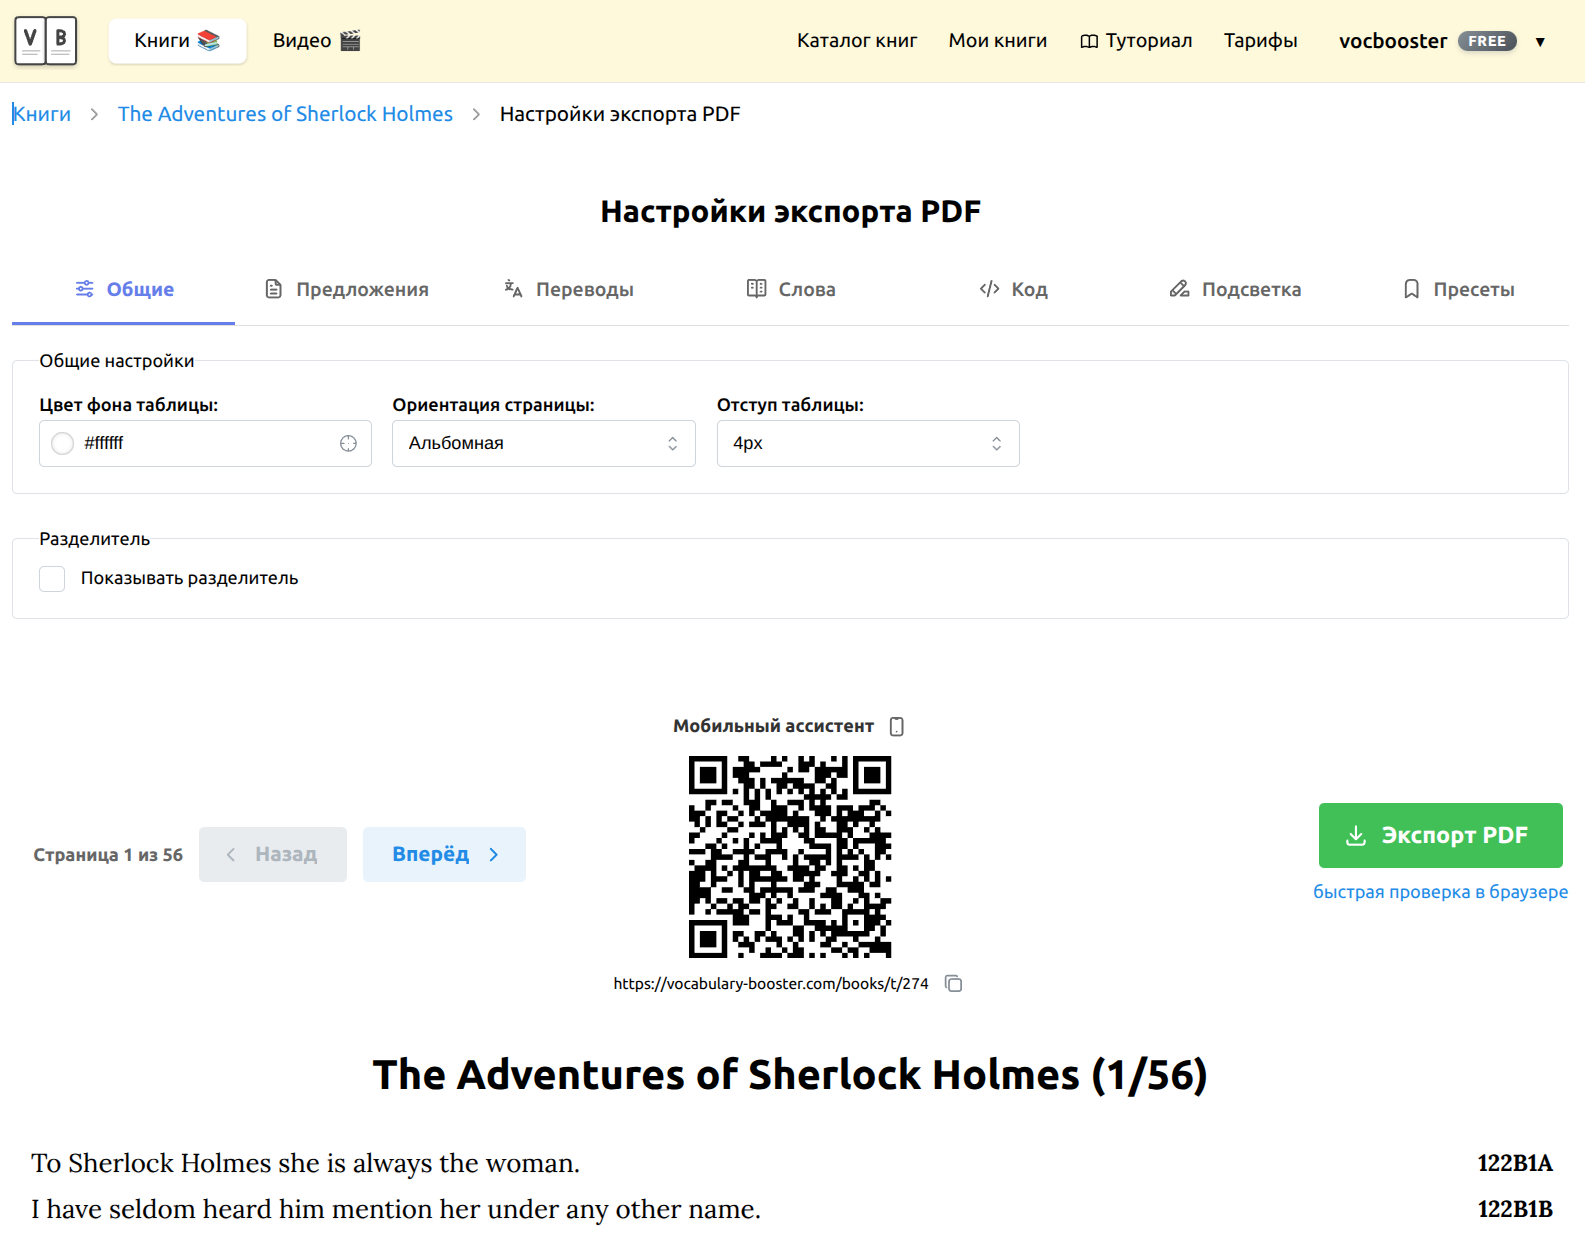
Task: Click the QR code image
Action: tap(789, 857)
